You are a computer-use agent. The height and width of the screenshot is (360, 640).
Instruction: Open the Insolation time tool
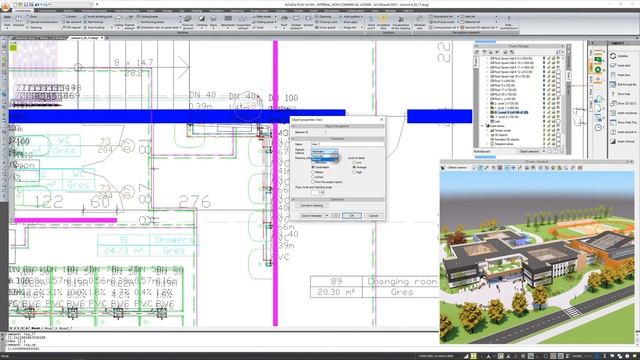(x=384, y=22)
